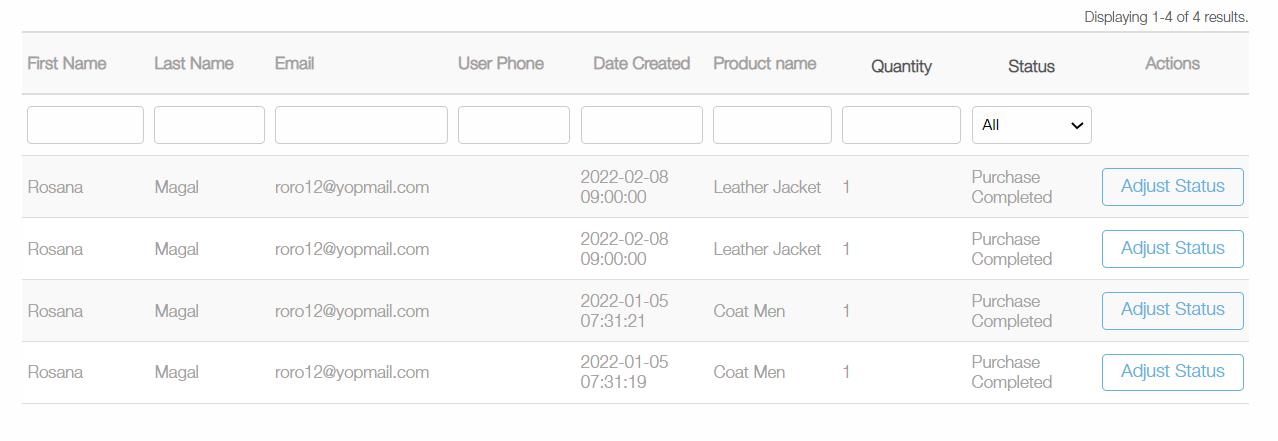Sort table by Last Name header
The width and height of the screenshot is (1278, 441).
[x=194, y=64]
